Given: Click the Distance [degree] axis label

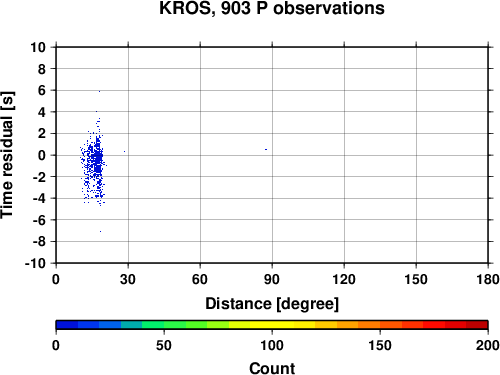Looking at the screenshot, I should pyautogui.click(x=272, y=304).
